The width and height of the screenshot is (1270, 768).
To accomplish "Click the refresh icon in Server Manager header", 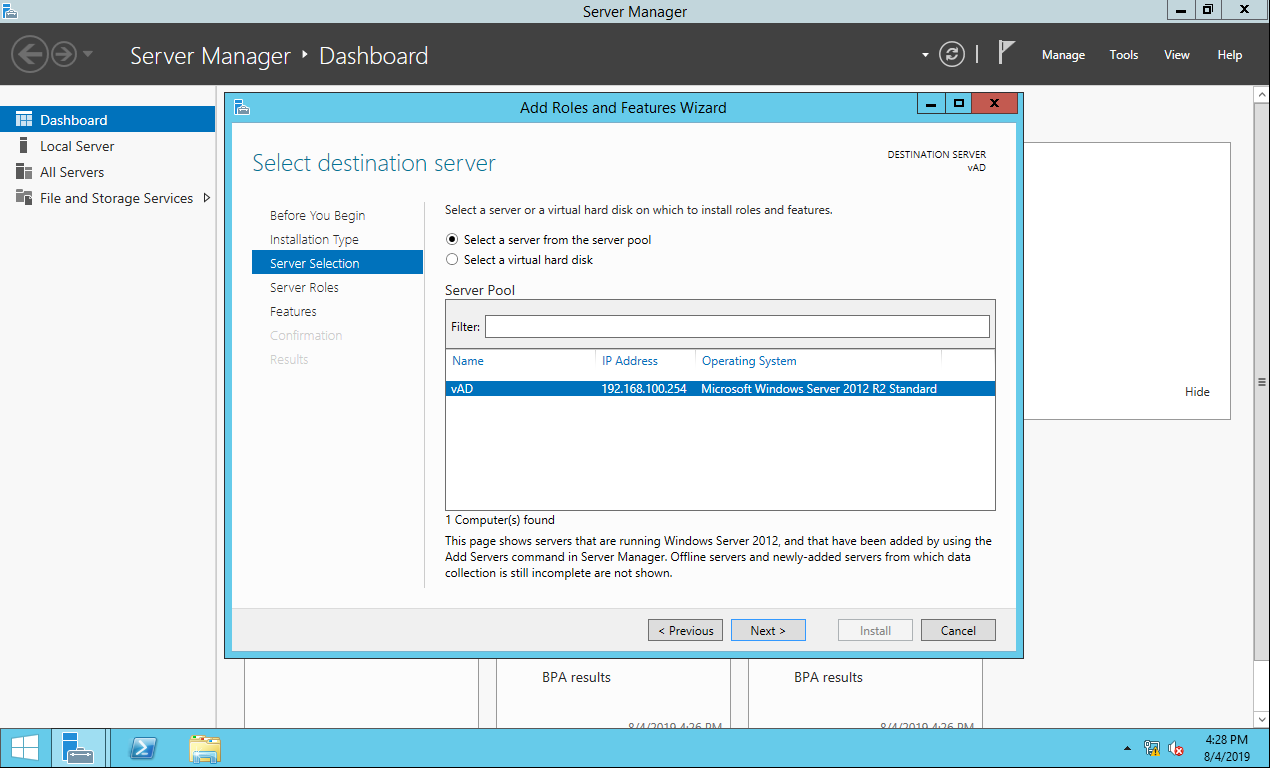I will (953, 54).
